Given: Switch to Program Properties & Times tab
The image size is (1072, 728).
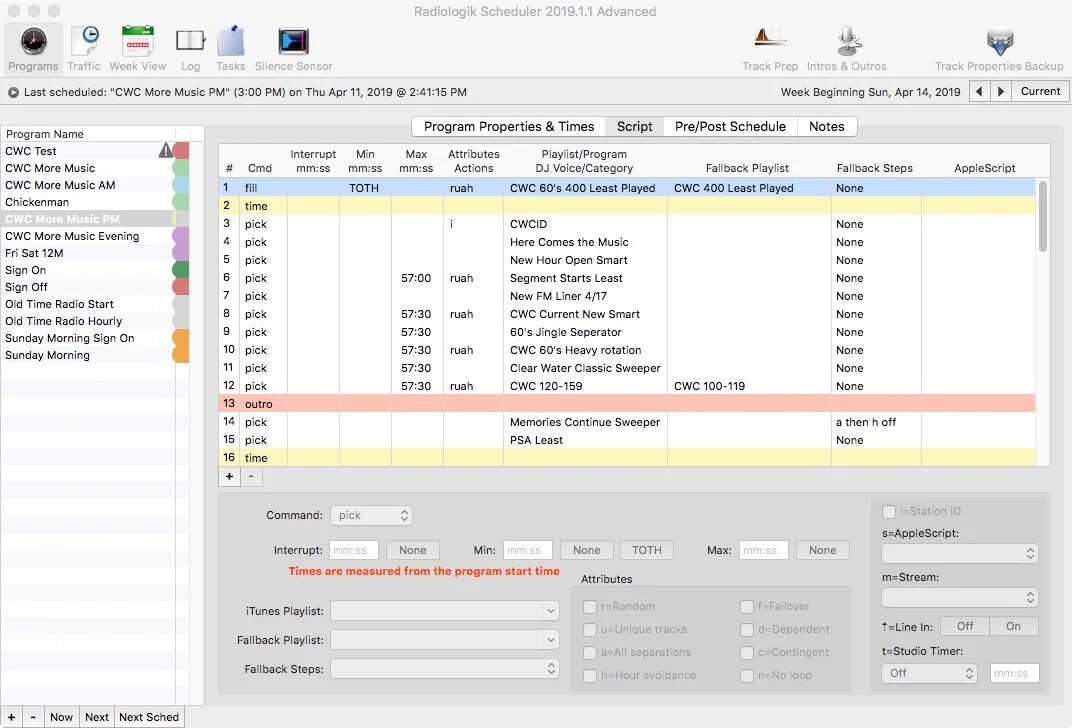Looking at the screenshot, I should (x=509, y=126).
